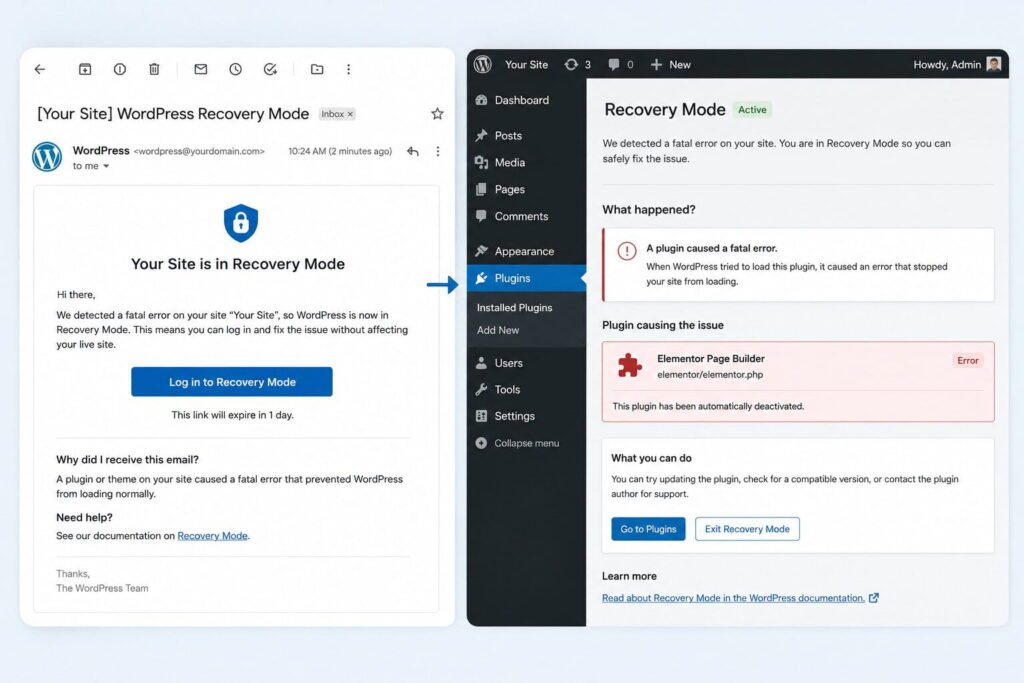The height and width of the screenshot is (683, 1024).
Task: Open Pages in the WordPress sidebar
Action: coord(526,189)
